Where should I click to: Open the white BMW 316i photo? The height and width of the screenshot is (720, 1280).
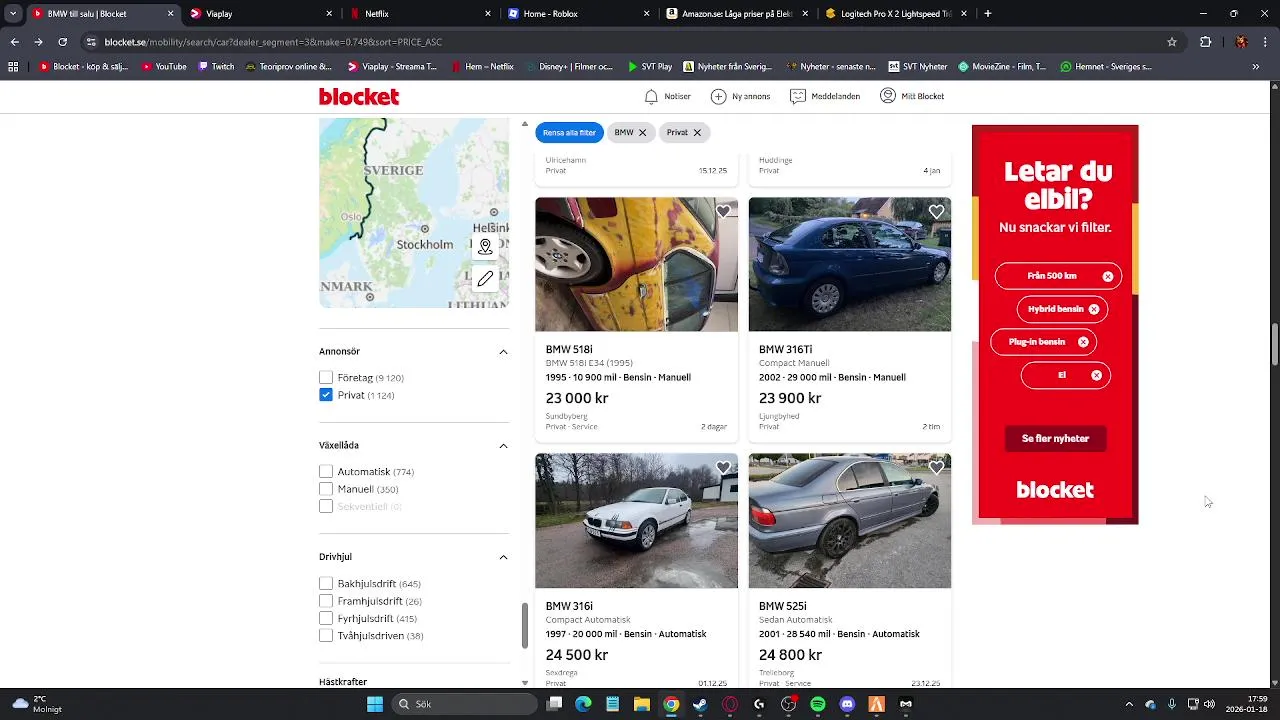click(x=636, y=520)
